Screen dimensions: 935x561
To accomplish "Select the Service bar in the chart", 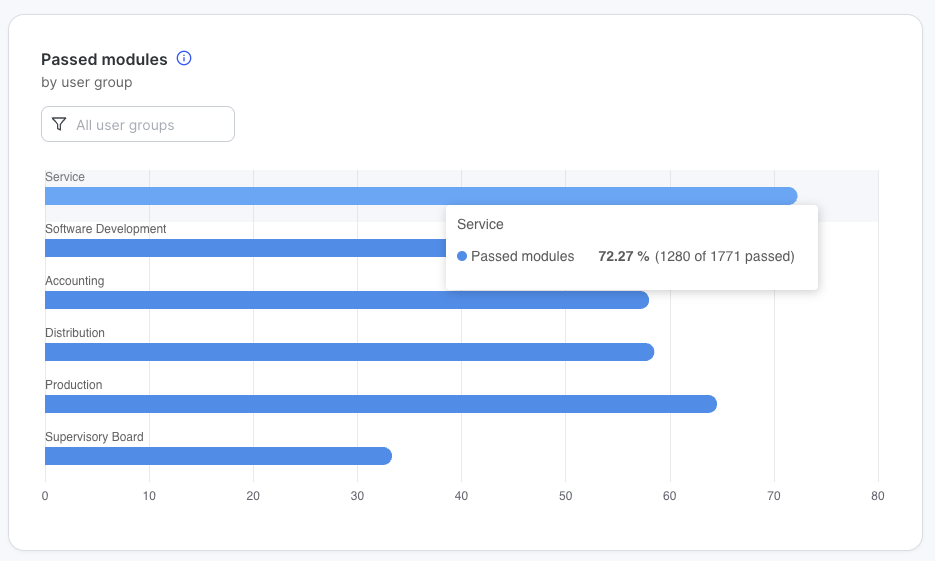I will 420,196.
